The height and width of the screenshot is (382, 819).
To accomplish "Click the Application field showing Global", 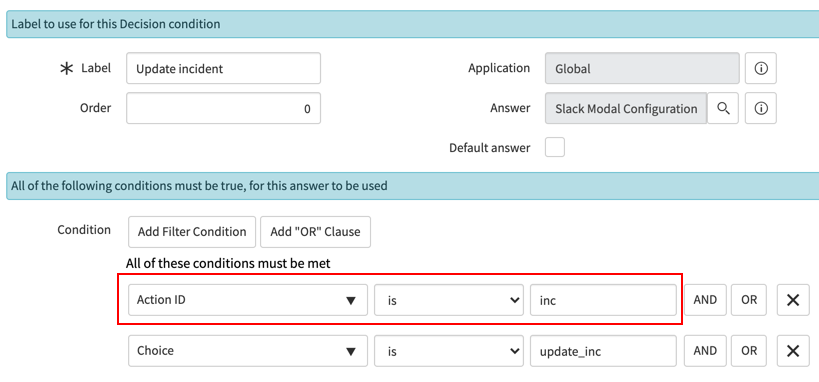I will tap(642, 68).
